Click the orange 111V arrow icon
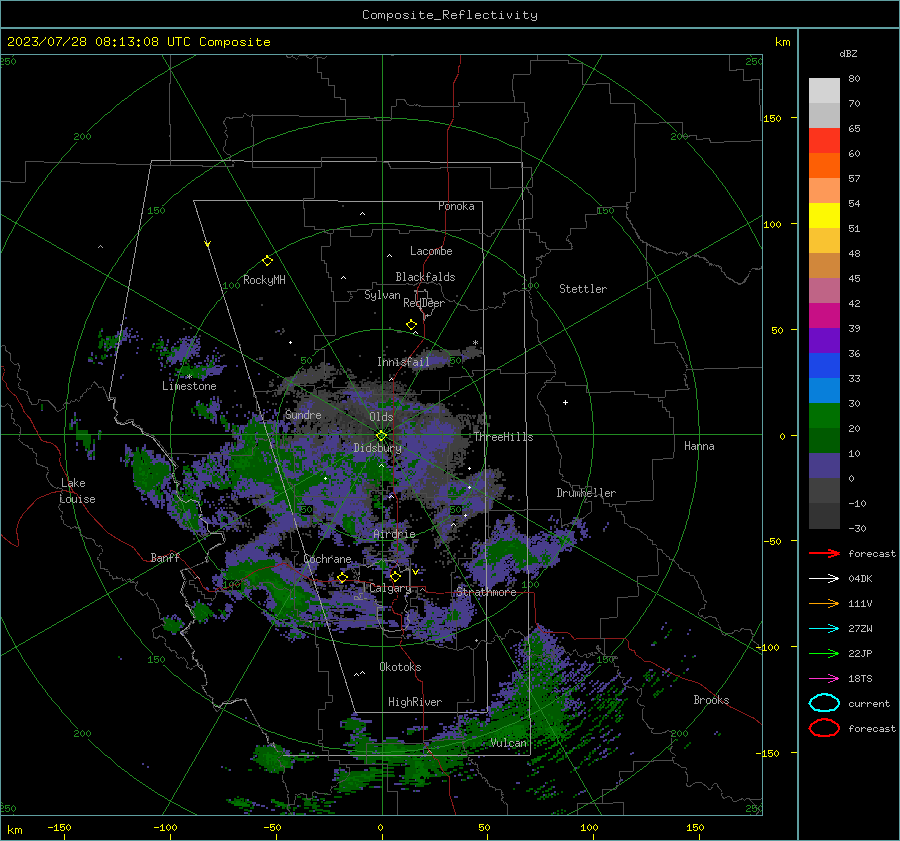Image resolution: width=900 pixels, height=841 pixels. click(x=824, y=603)
